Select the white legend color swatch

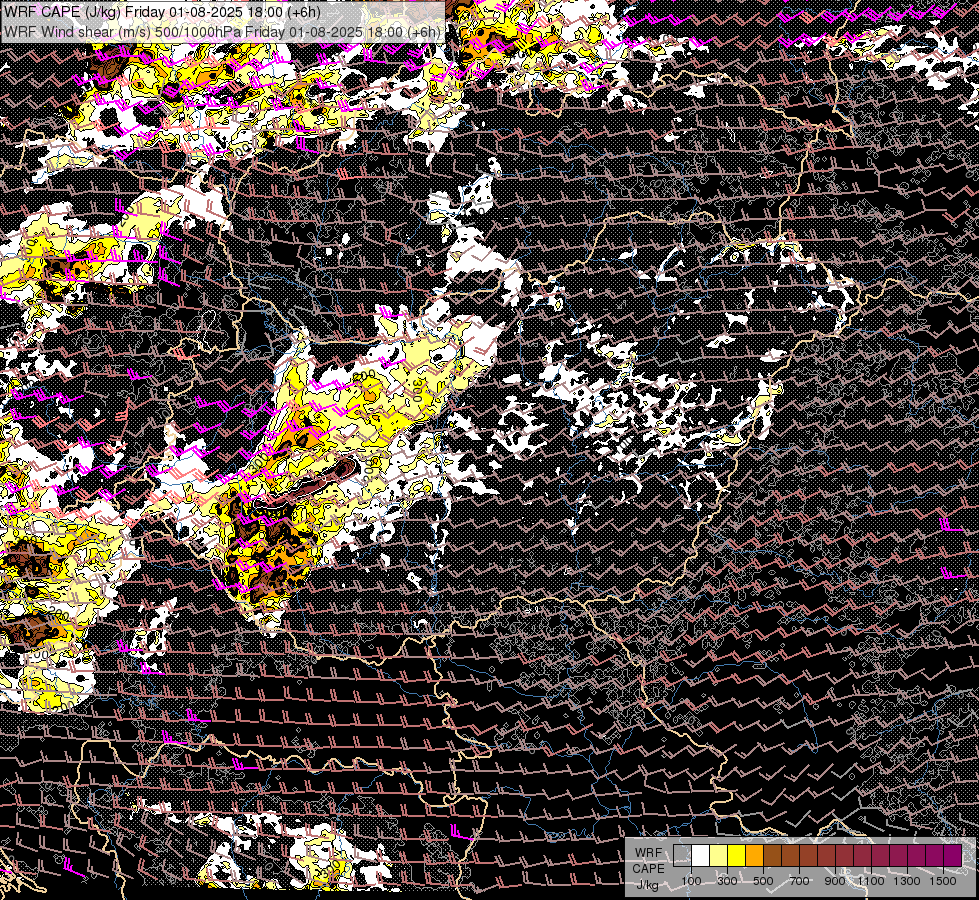pos(701,855)
